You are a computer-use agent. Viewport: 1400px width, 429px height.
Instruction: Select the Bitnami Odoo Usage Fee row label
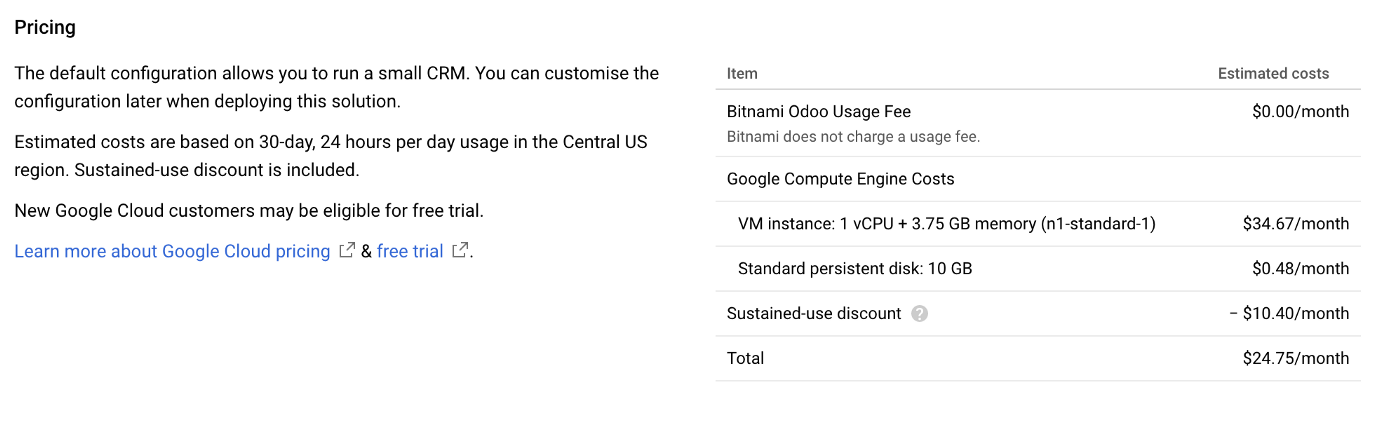click(819, 111)
